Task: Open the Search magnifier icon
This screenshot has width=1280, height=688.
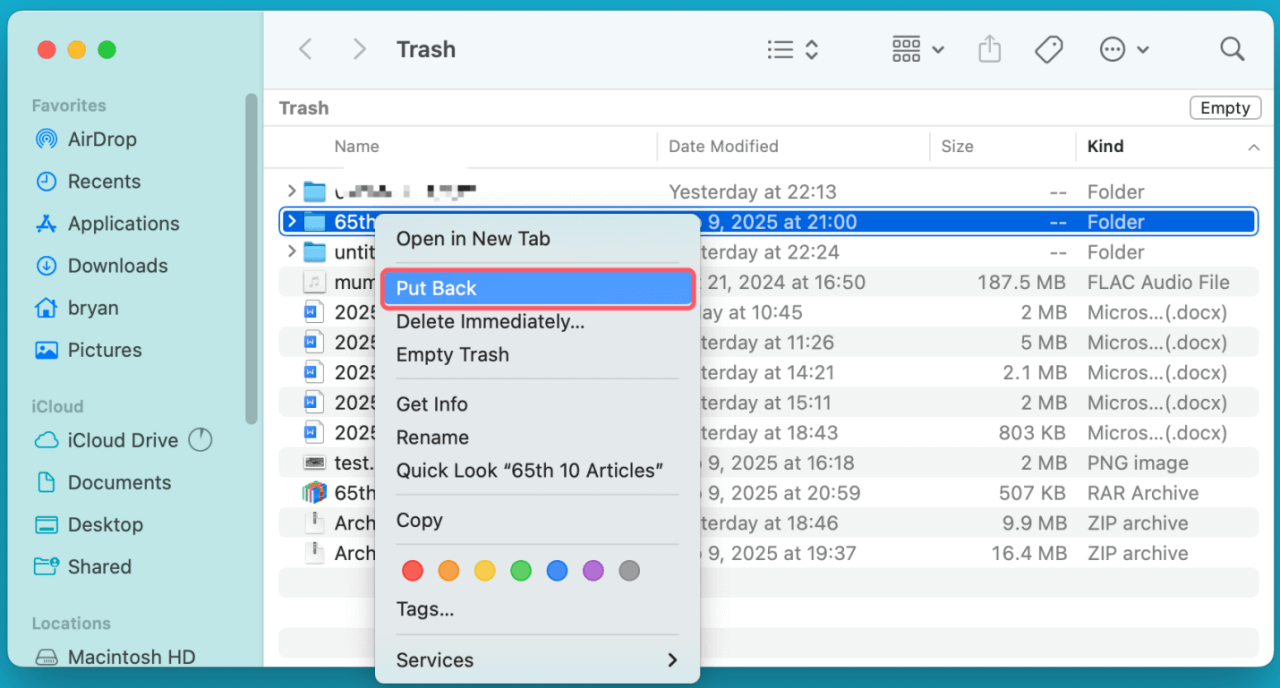Action: coord(1232,49)
